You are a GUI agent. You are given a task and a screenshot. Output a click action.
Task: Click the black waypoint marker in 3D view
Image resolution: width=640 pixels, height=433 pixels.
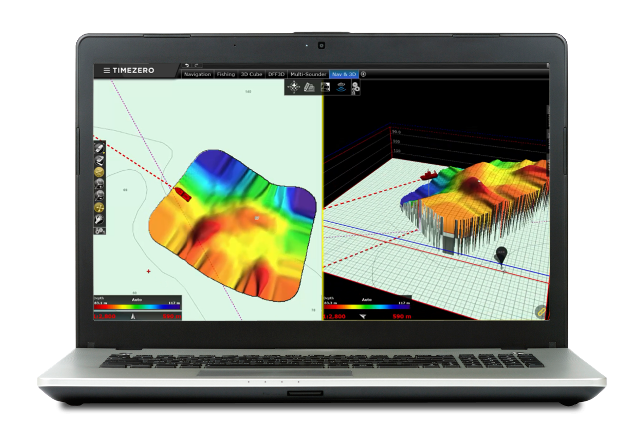point(501,255)
